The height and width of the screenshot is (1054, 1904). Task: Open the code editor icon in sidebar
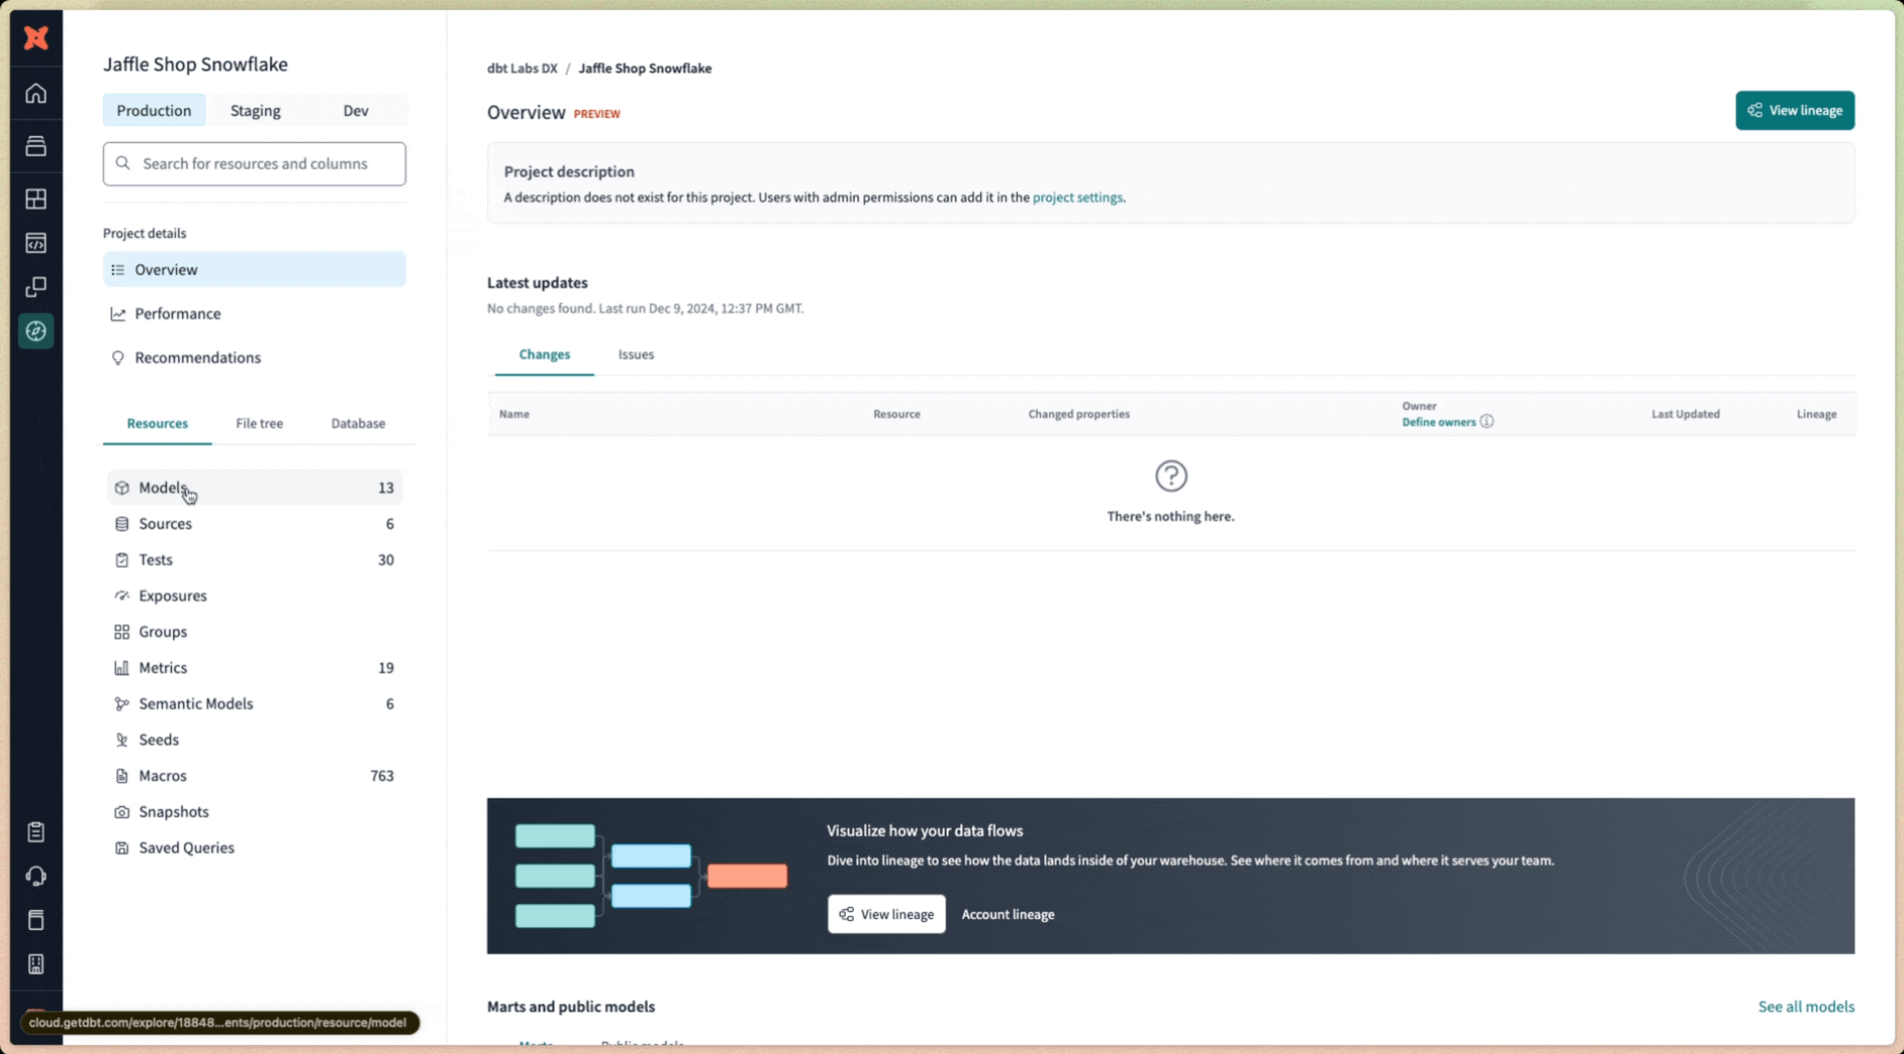tap(36, 243)
